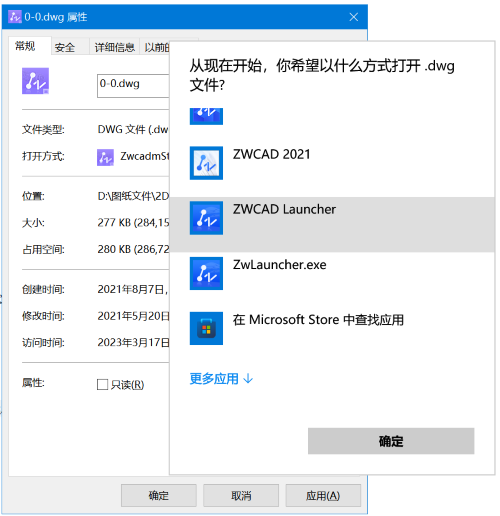
Task: Click the 大小 value 277 KB
Action: pyautogui.click(x=133, y=223)
